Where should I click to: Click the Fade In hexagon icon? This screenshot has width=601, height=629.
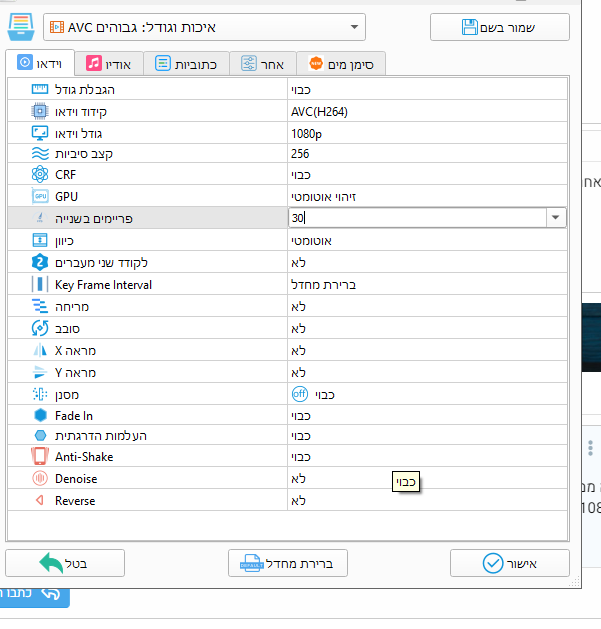tap(40, 415)
